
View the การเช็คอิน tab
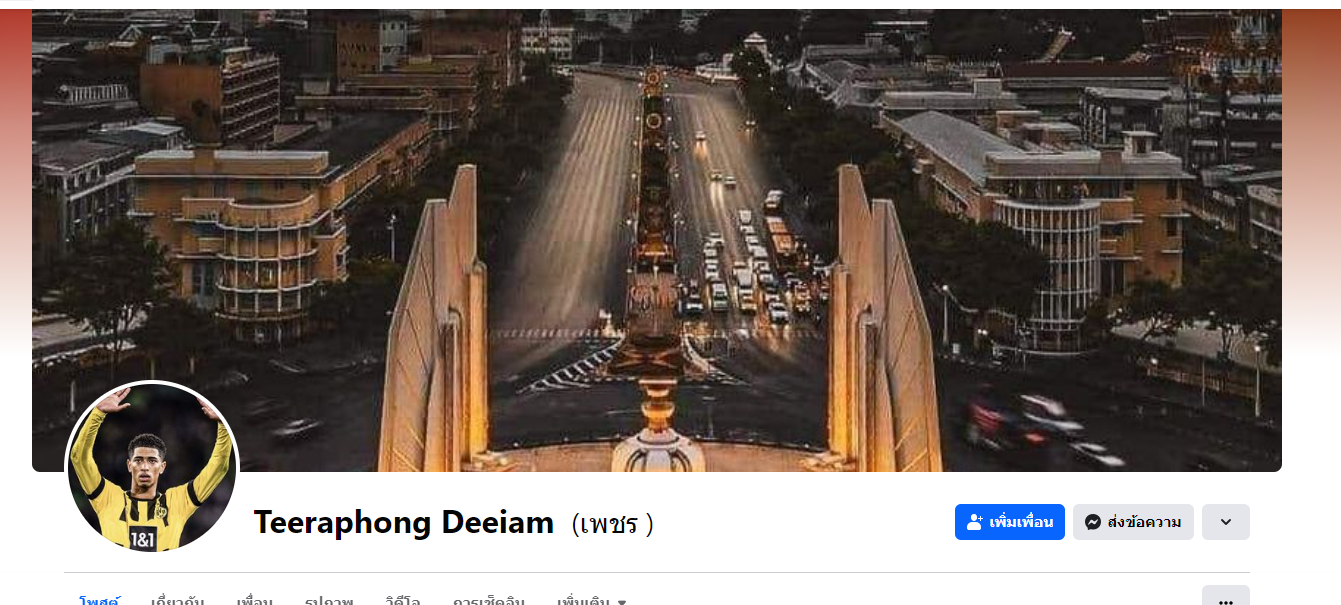488,600
